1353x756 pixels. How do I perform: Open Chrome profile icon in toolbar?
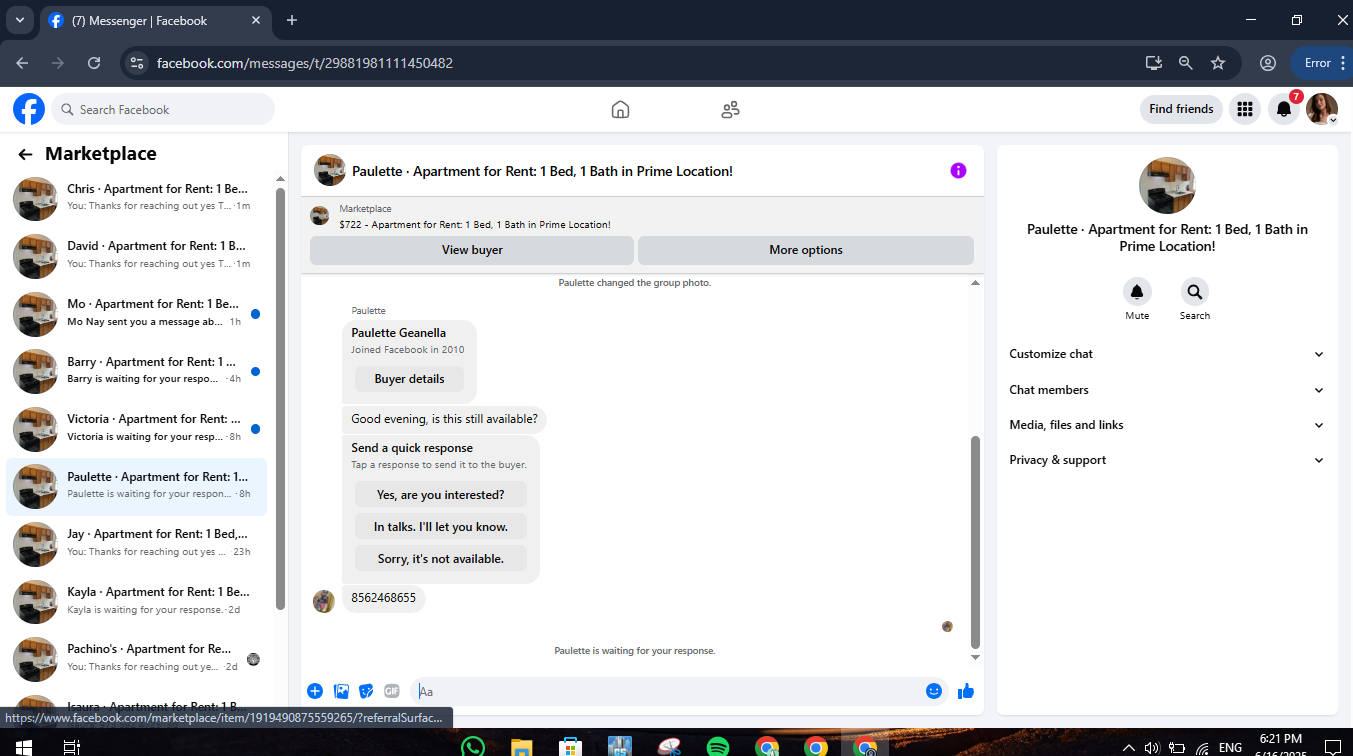point(1268,63)
